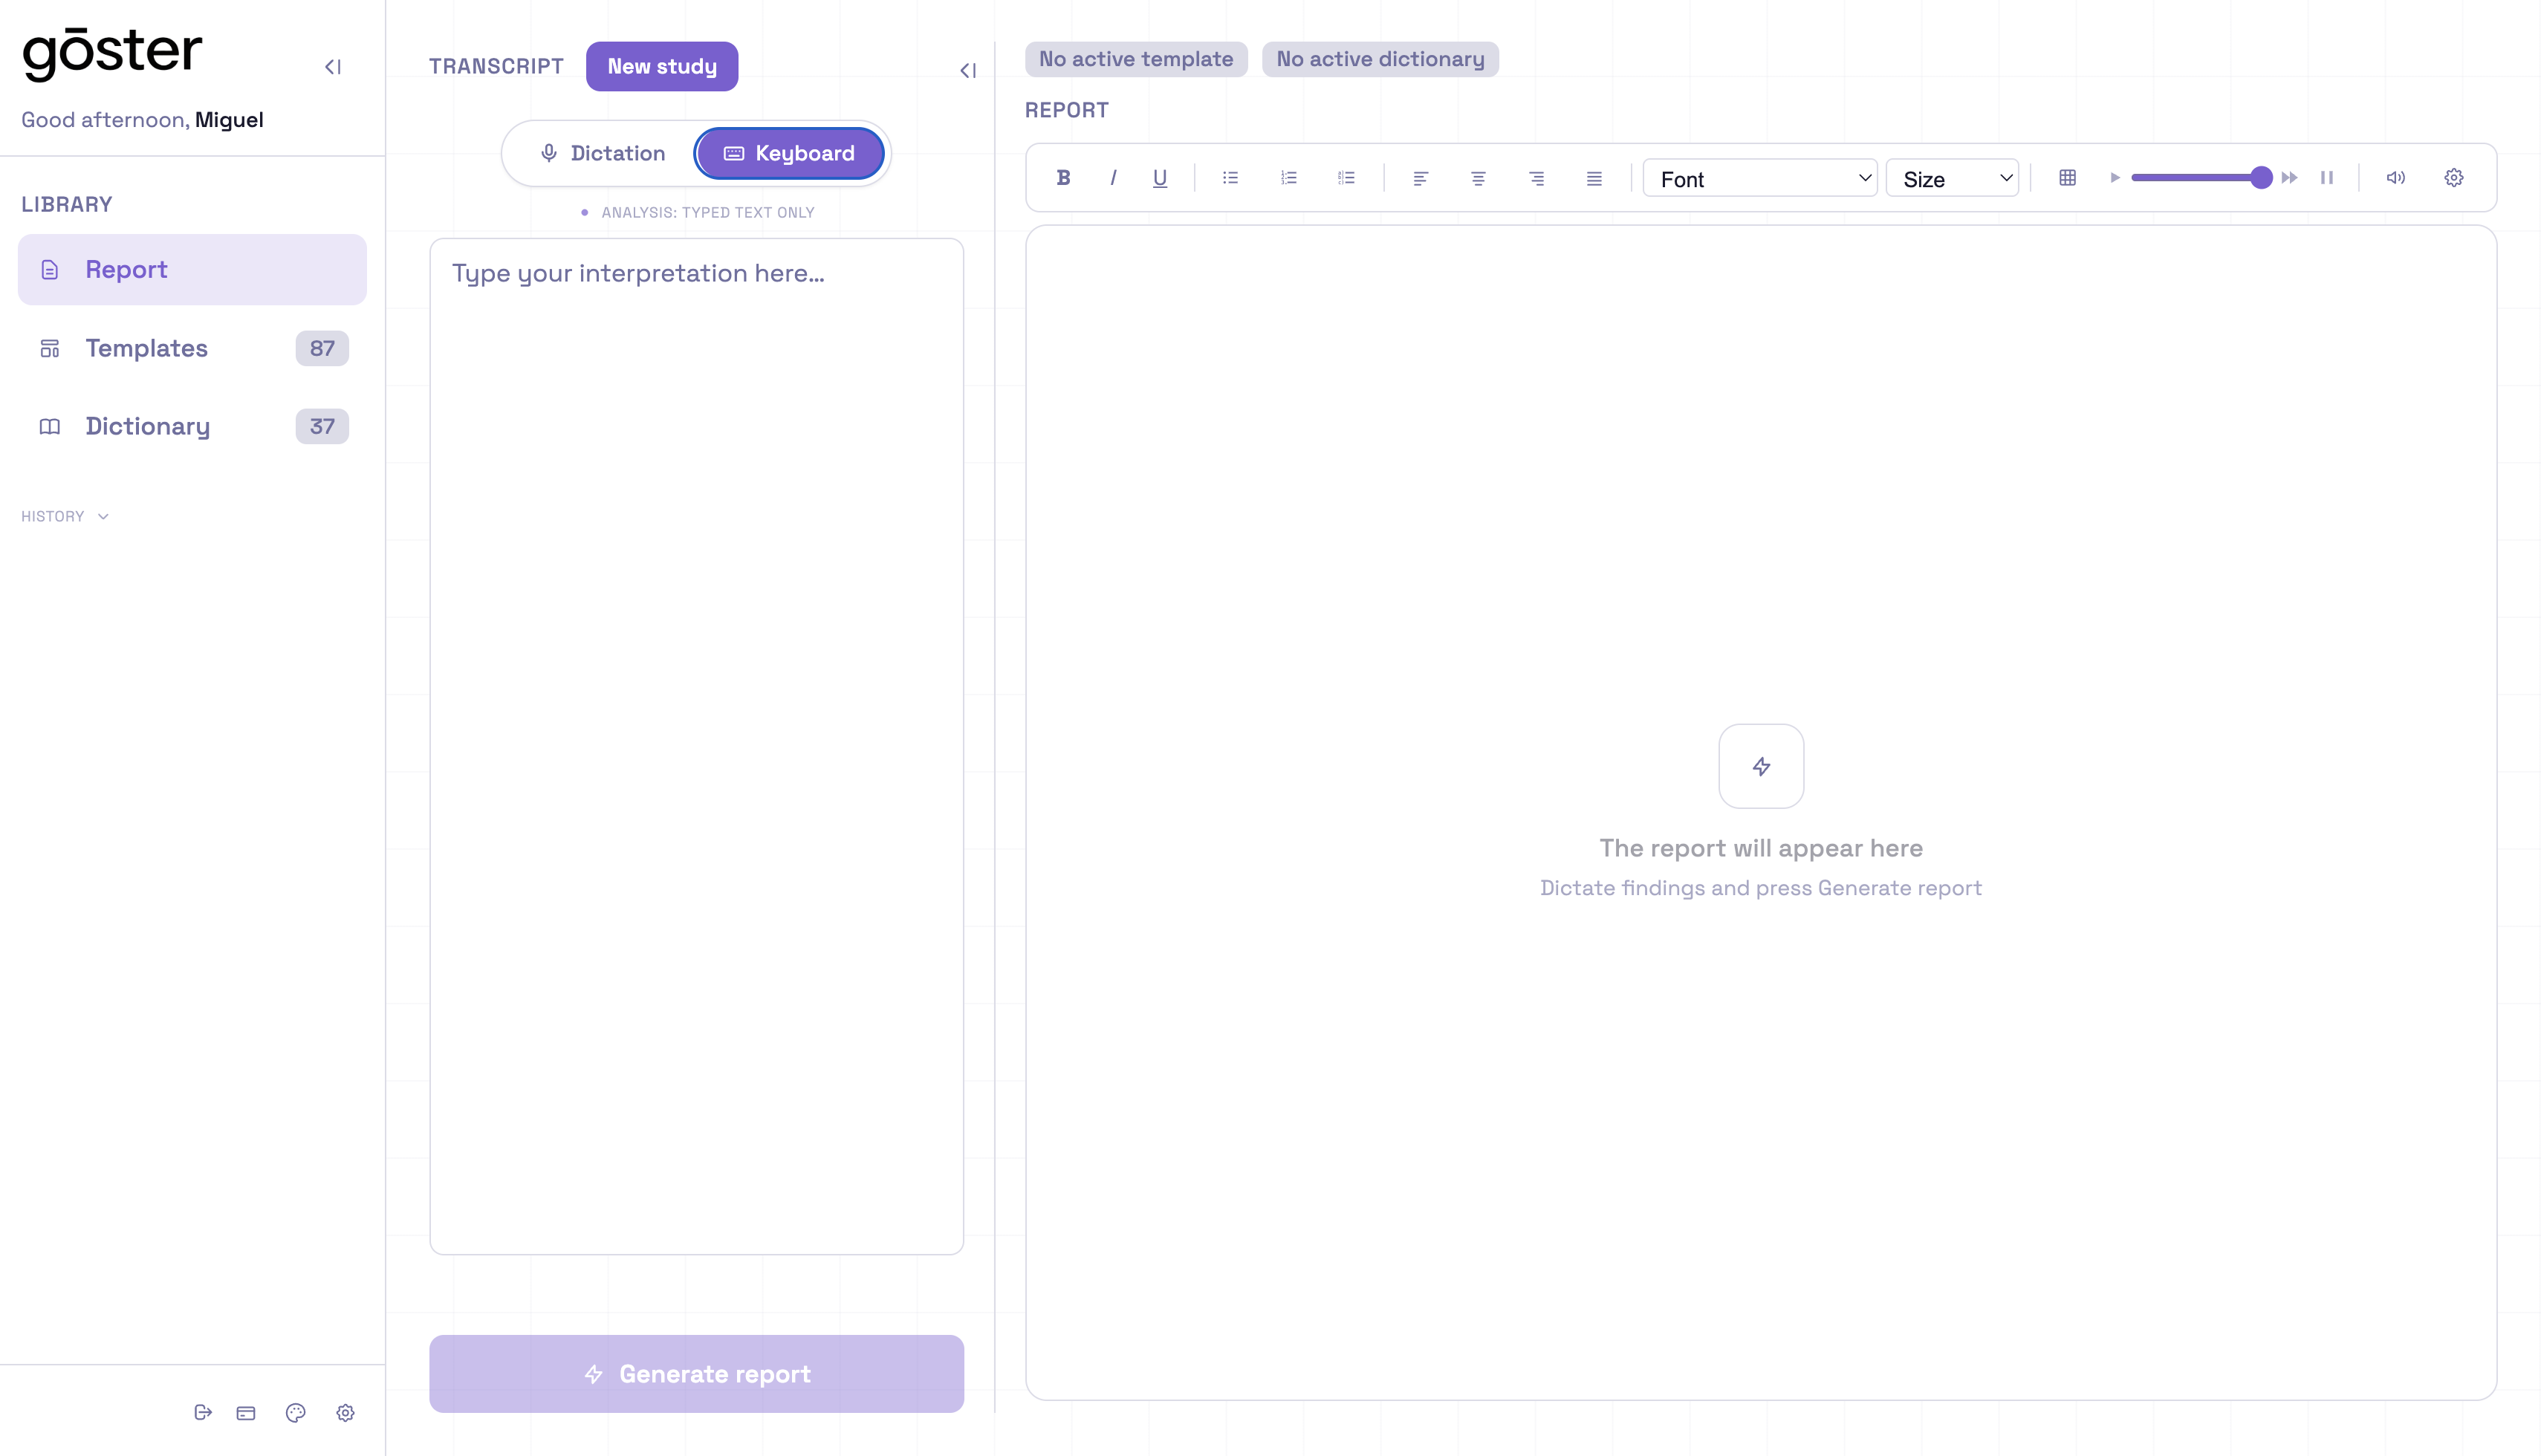Click the No active template chip
Viewport: 2541px width, 1456px height.
click(x=1136, y=59)
